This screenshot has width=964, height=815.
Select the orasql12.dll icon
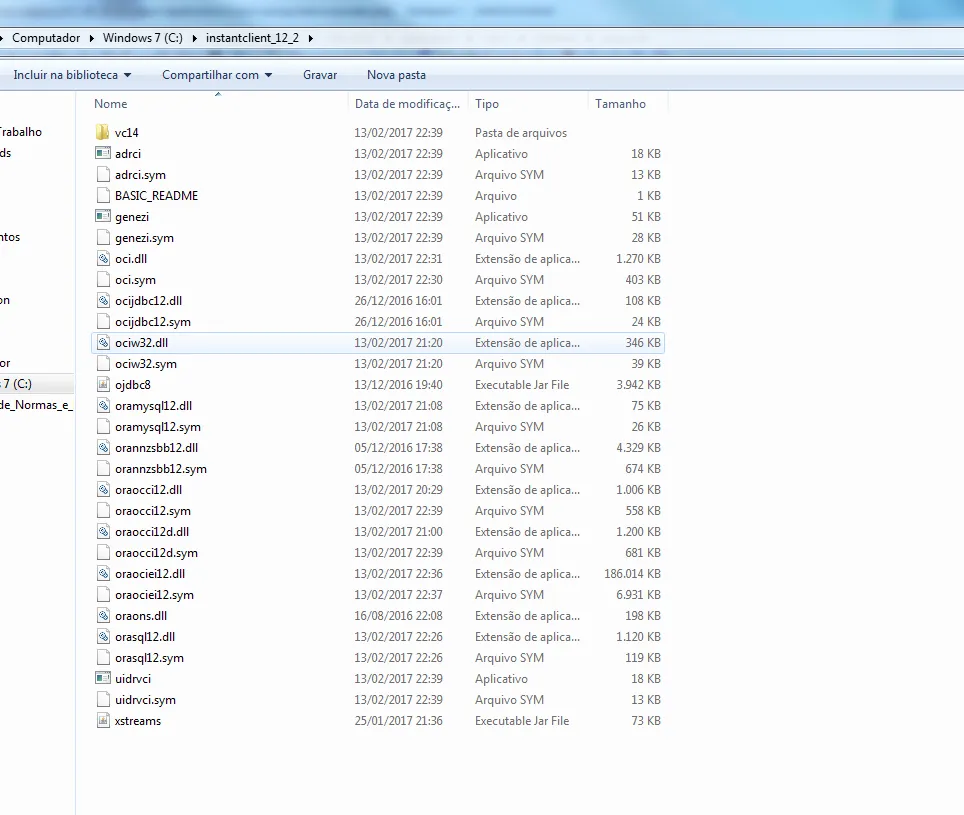(x=103, y=637)
